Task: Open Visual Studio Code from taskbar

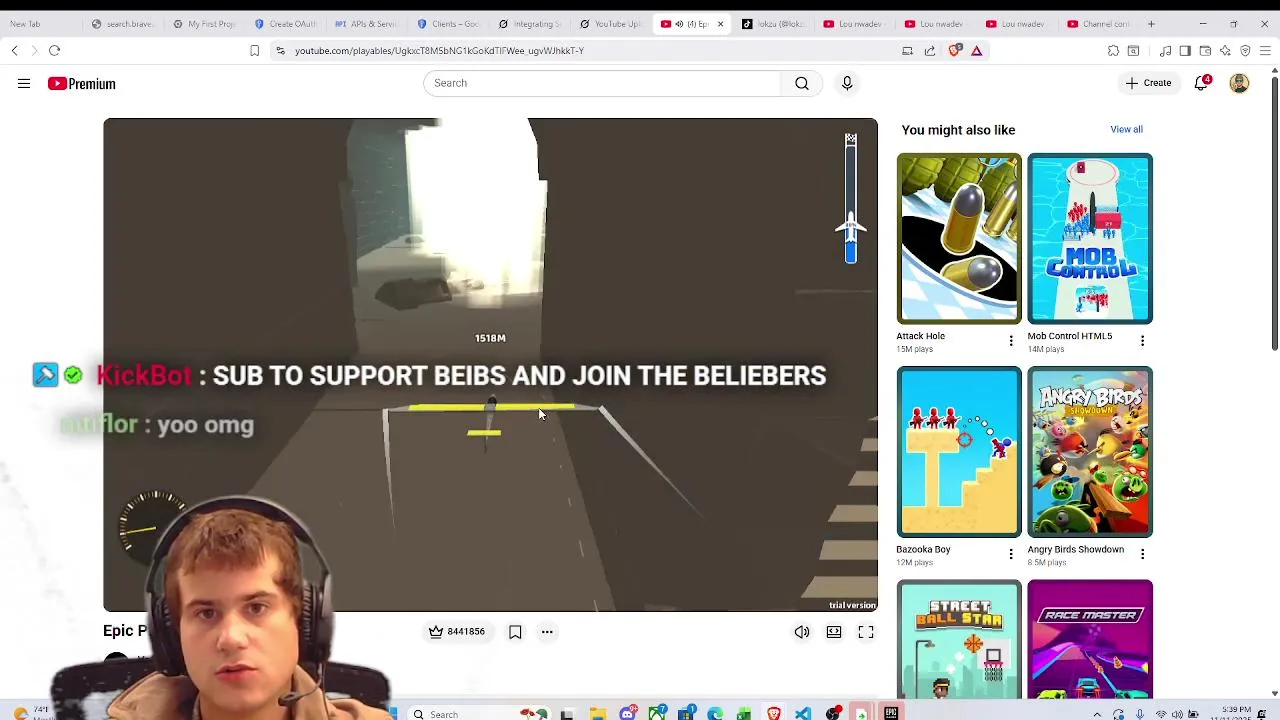Action: click(x=803, y=714)
